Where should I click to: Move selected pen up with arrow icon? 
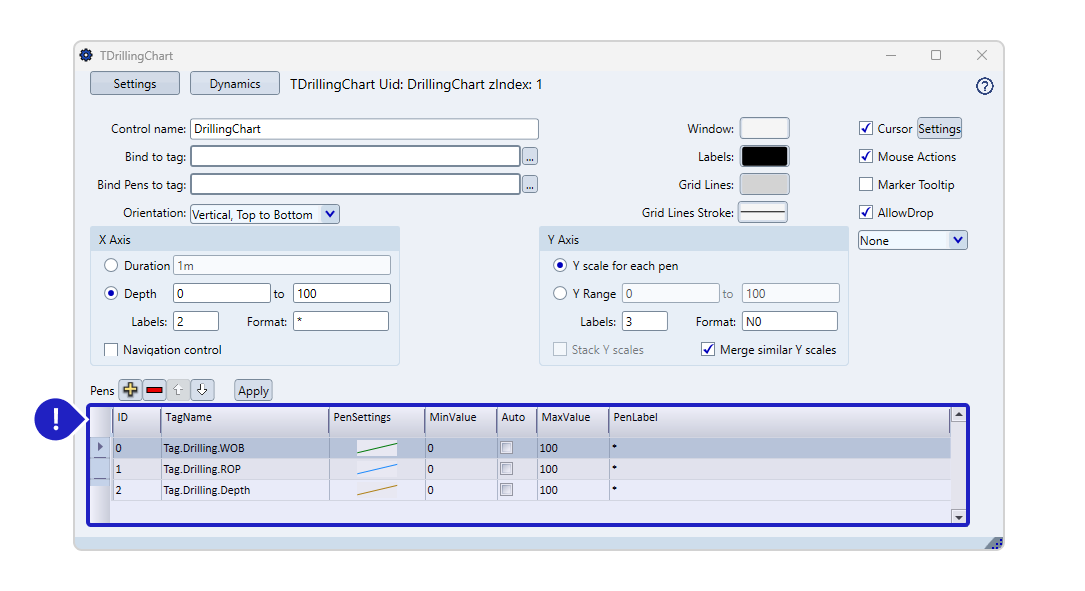tap(178, 390)
